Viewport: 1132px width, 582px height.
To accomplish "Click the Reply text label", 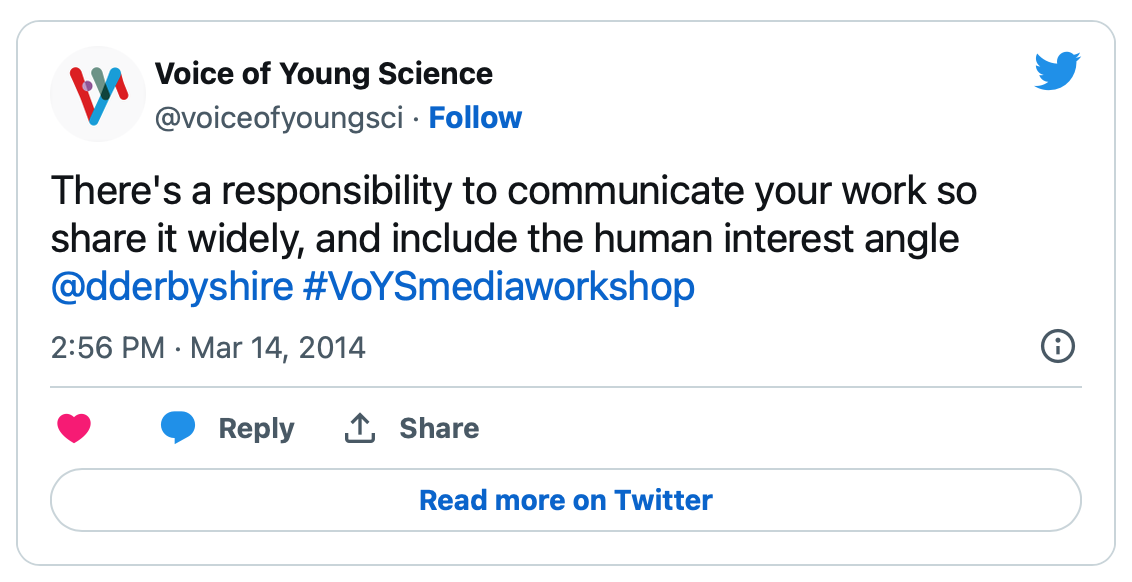I will 256,428.
